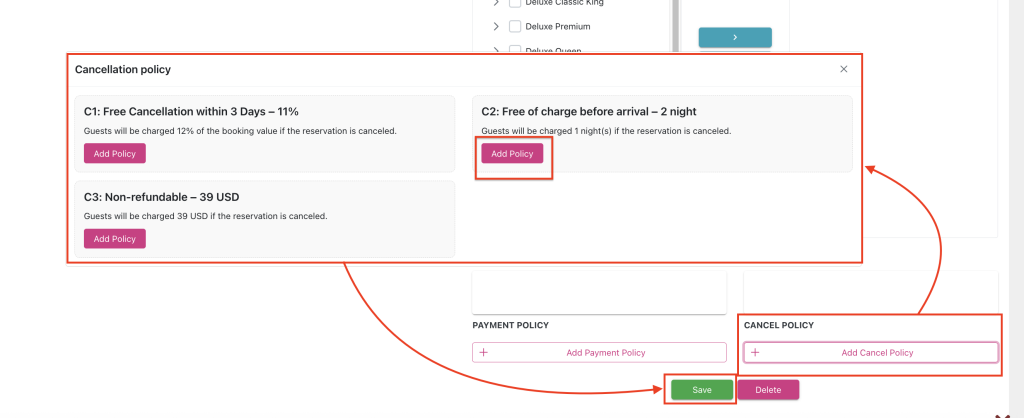Add the C3 Non-refundable policy
1024x418 pixels.
[115, 239]
